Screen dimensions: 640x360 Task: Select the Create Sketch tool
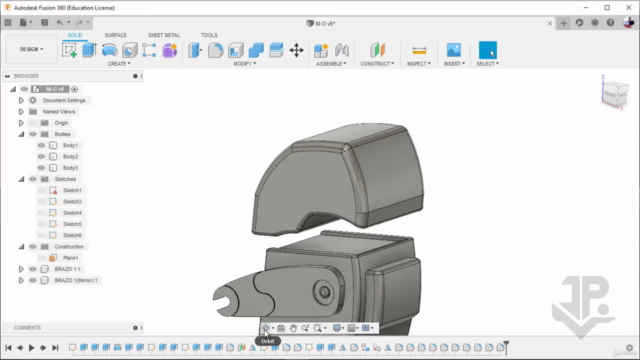click(x=69, y=50)
